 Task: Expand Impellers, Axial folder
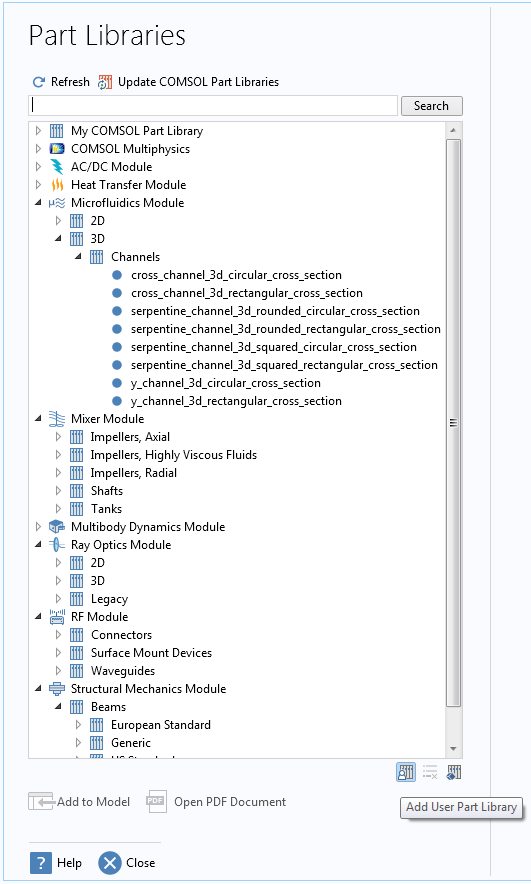coord(58,437)
